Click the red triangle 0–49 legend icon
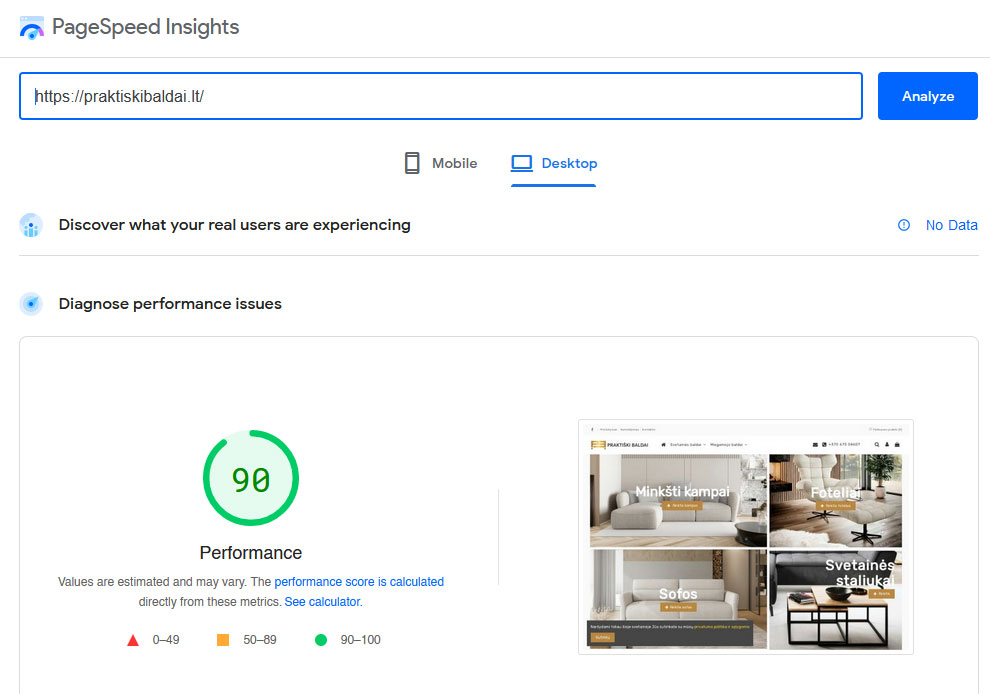 click(x=133, y=640)
